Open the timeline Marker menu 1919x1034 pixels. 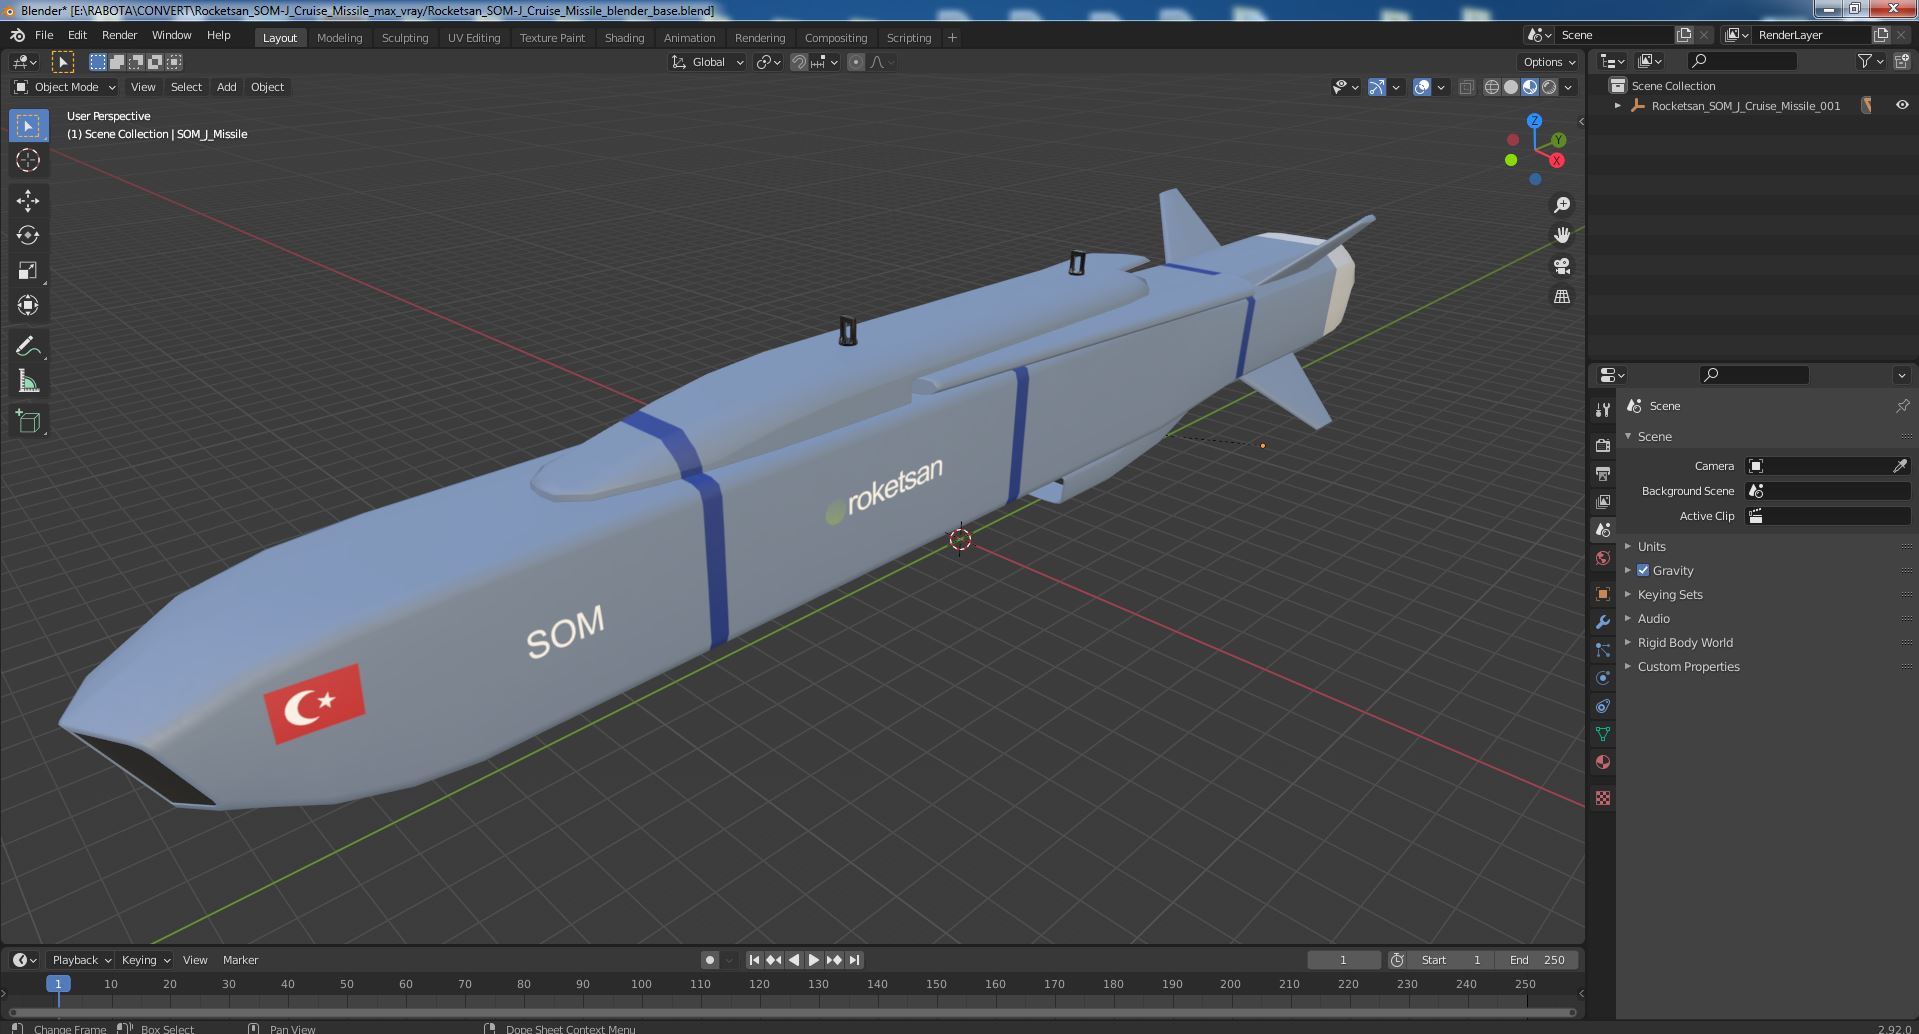[240, 960]
